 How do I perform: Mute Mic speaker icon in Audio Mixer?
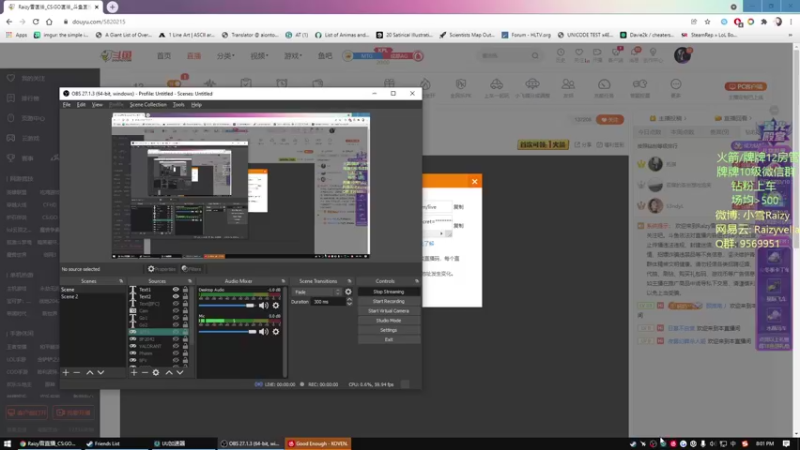[263, 332]
